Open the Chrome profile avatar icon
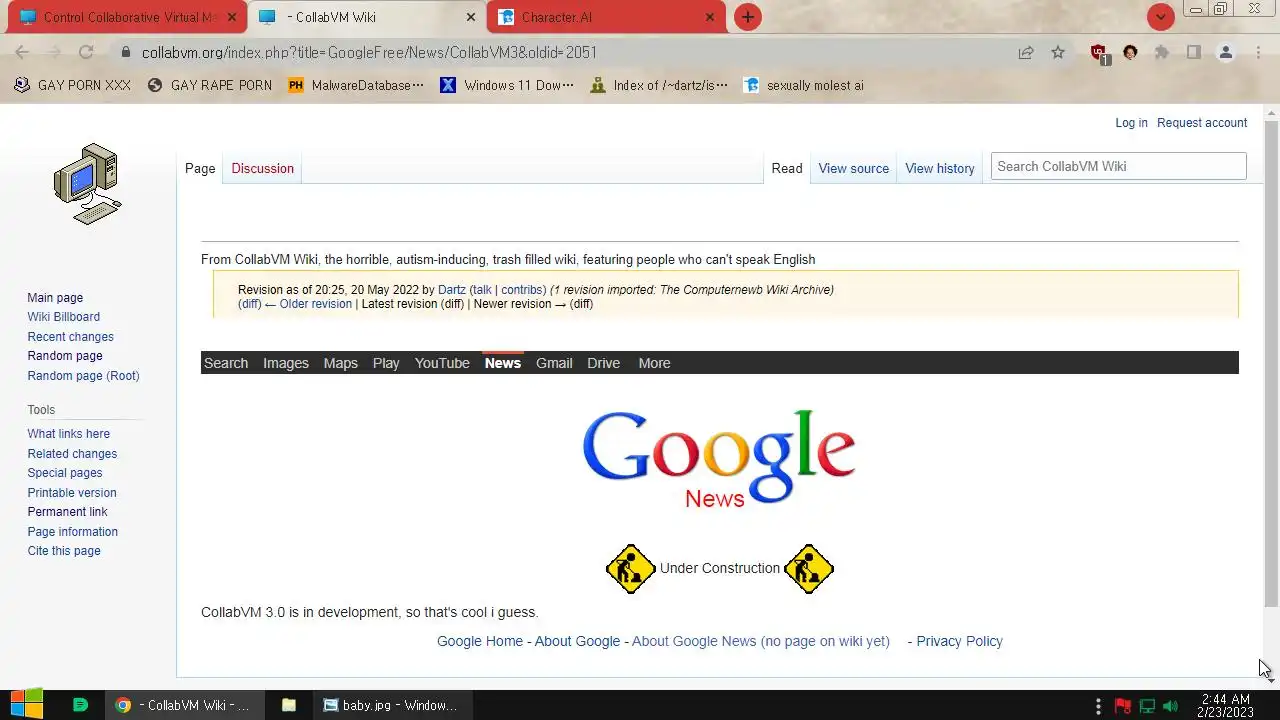Image resolution: width=1280 pixels, height=720 pixels. pyautogui.click(x=1225, y=52)
